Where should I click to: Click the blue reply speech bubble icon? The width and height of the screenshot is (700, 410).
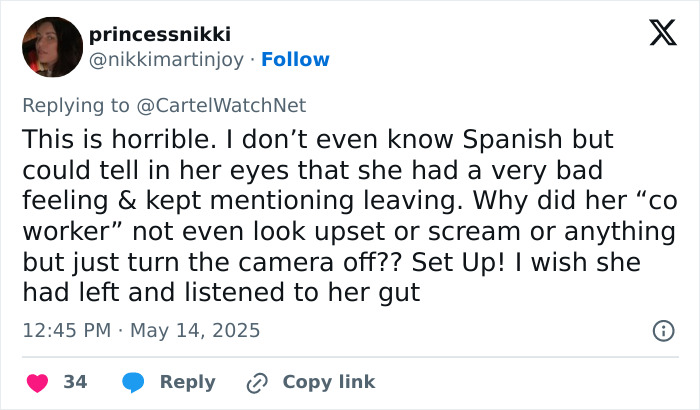(134, 382)
